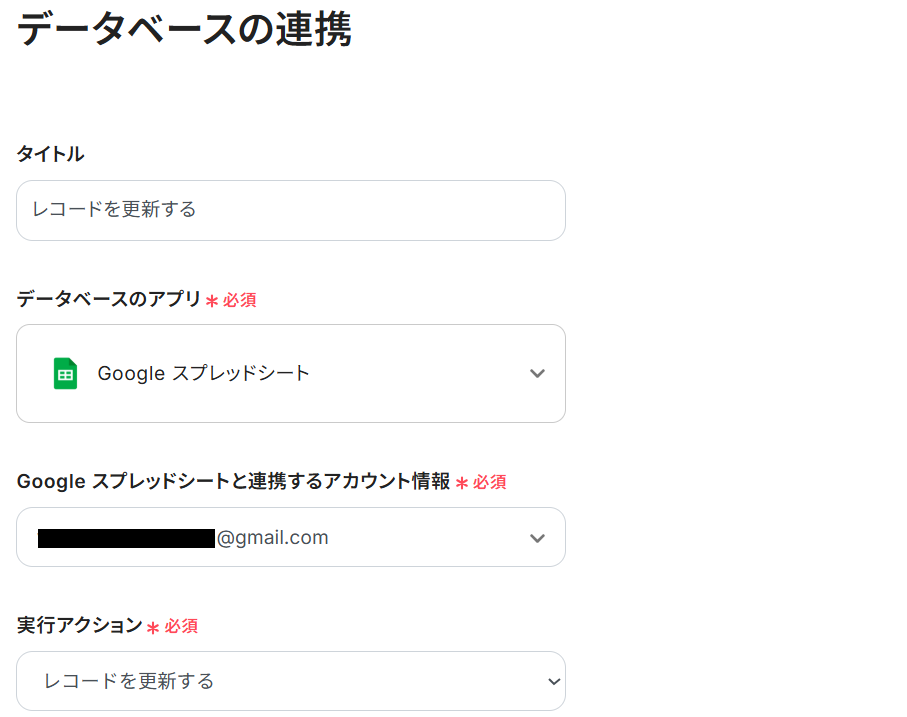Click the chevron in the account dropdown
The height and width of the screenshot is (717, 907).
tap(537, 538)
